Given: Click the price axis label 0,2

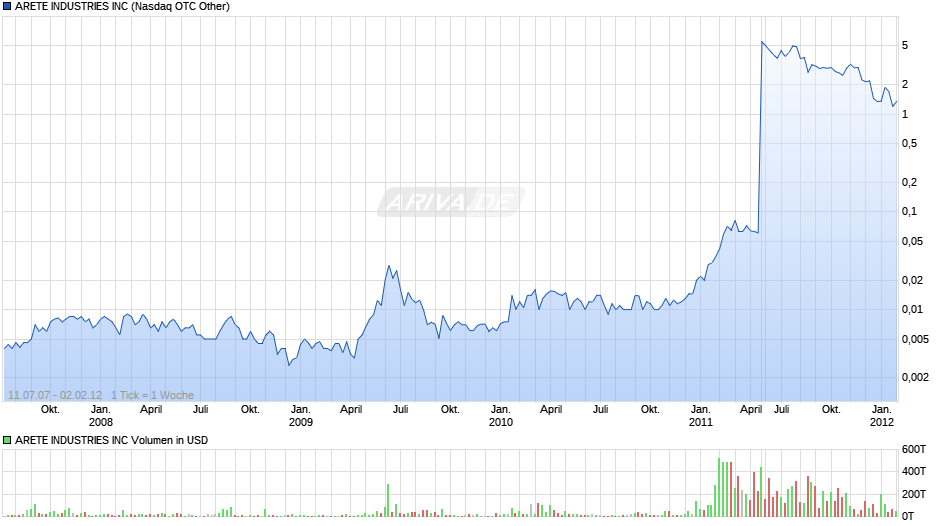Looking at the screenshot, I should point(909,182).
